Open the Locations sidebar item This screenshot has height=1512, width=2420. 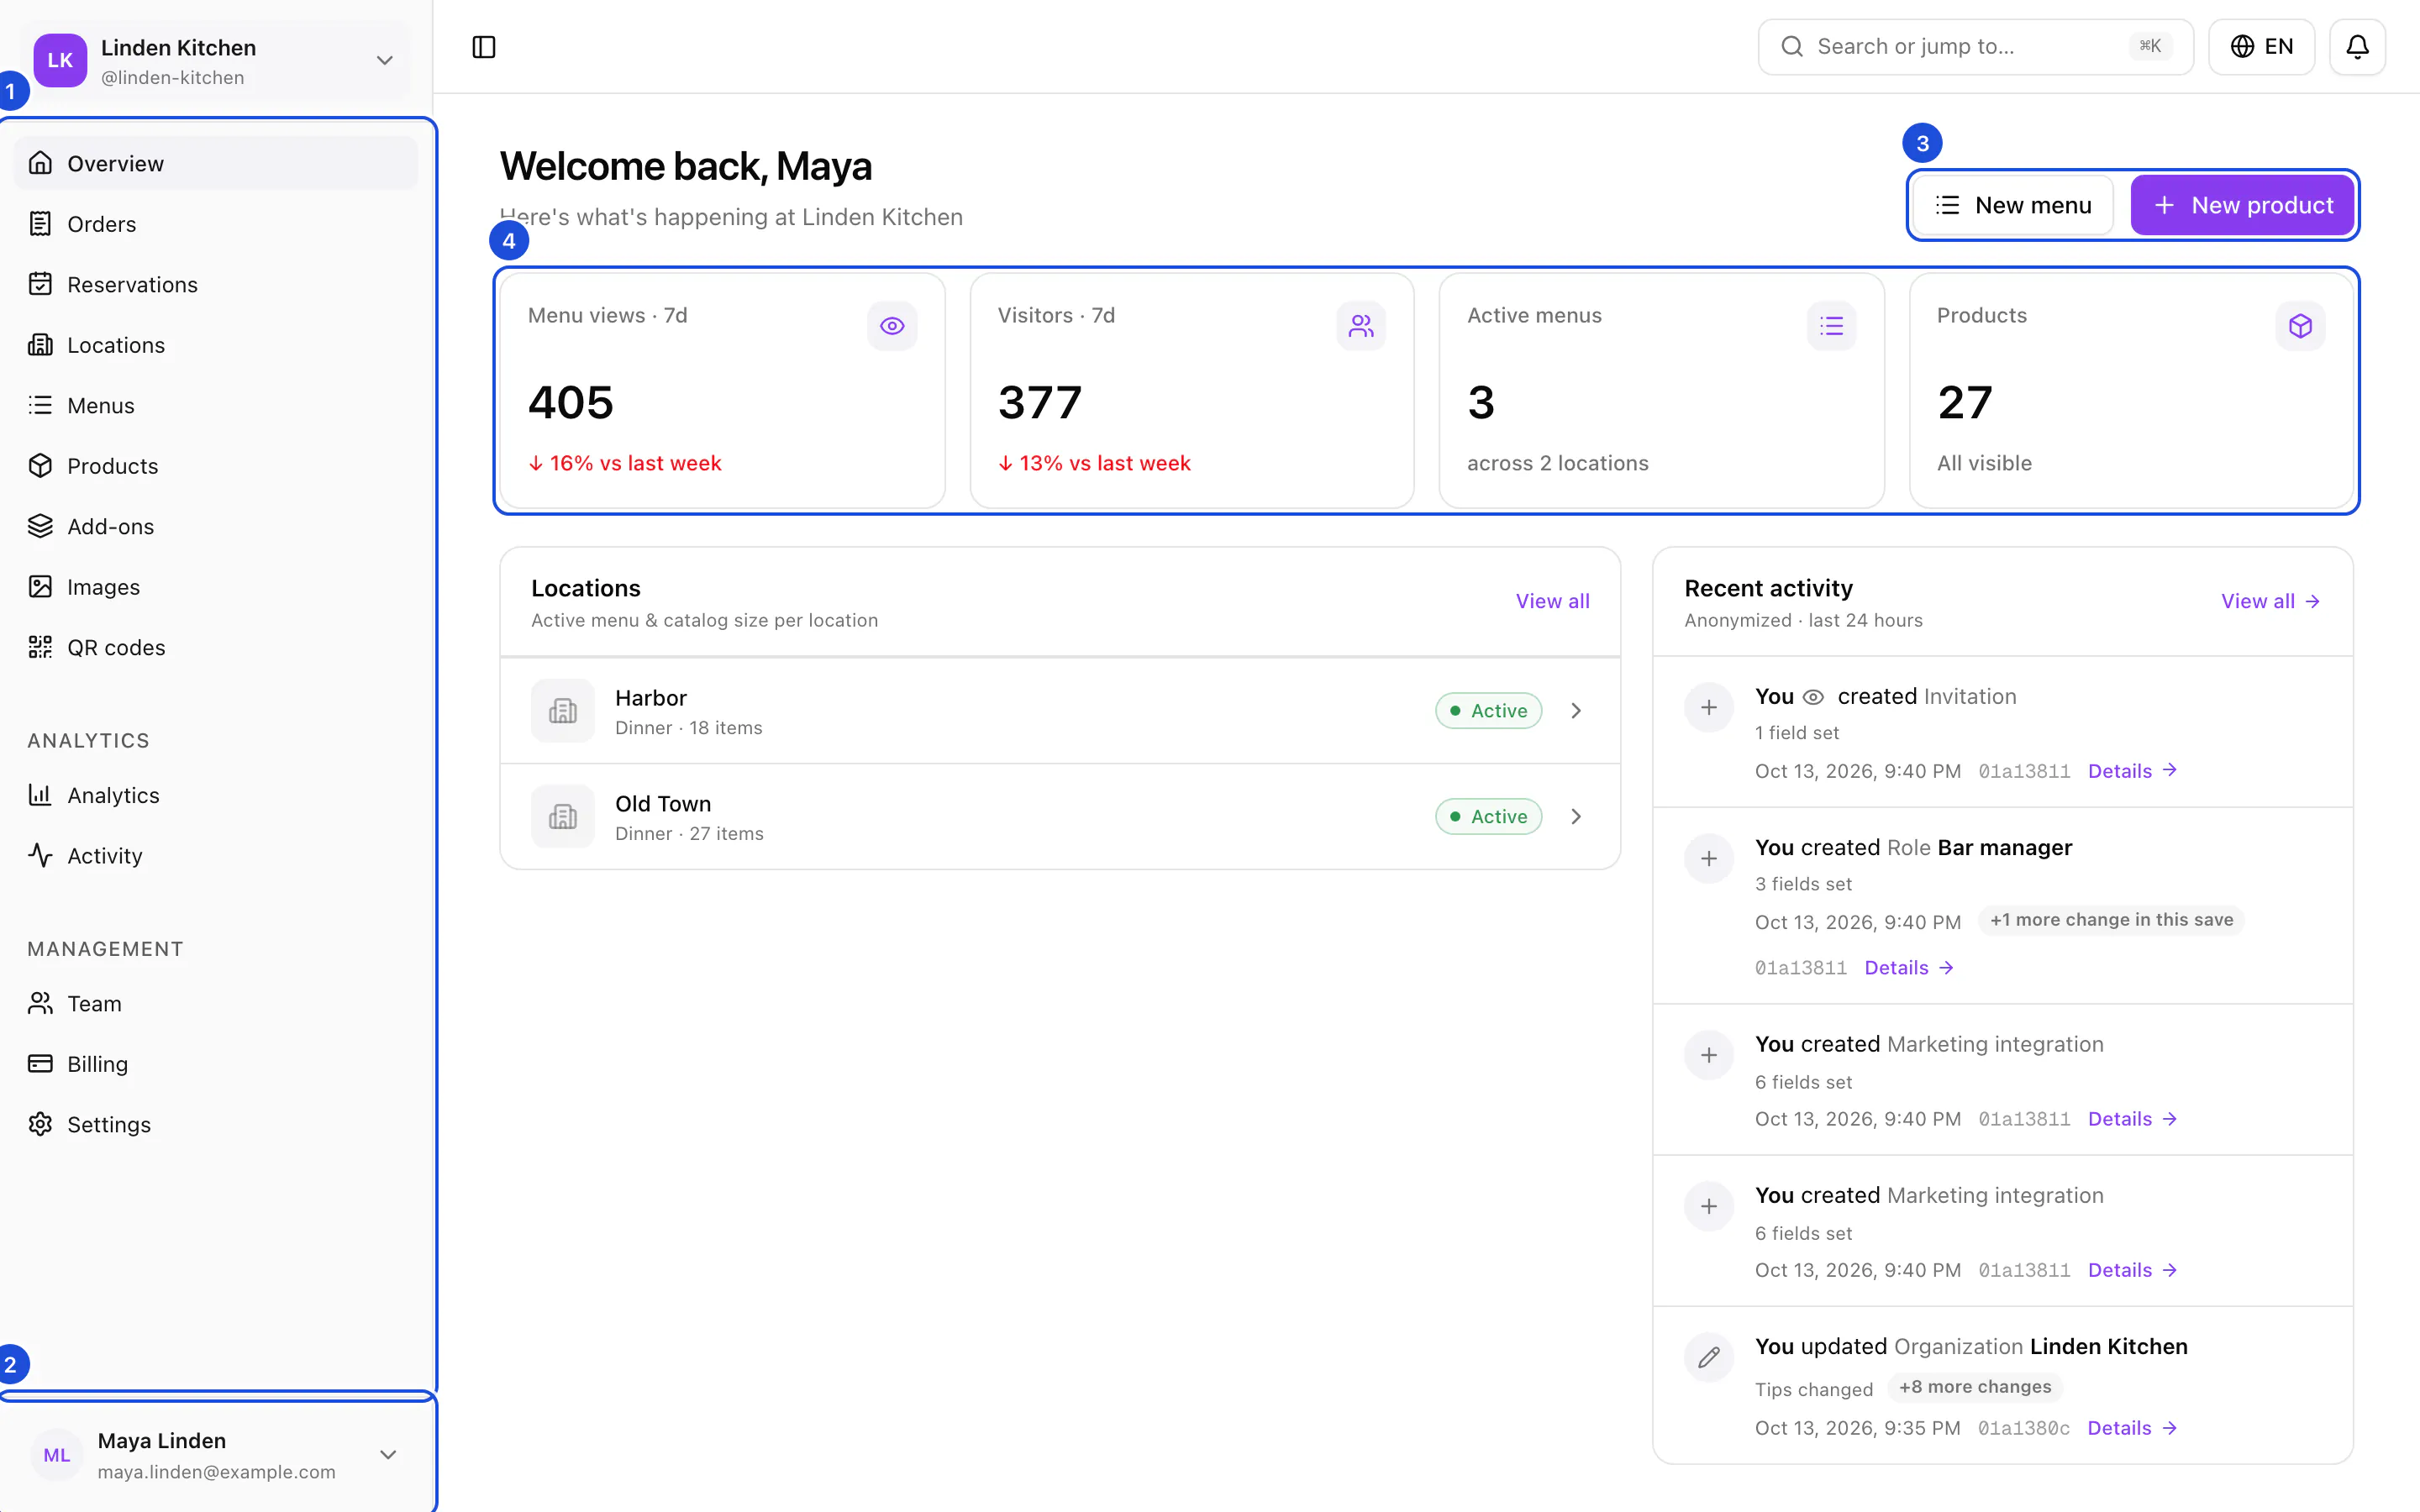click(x=216, y=345)
